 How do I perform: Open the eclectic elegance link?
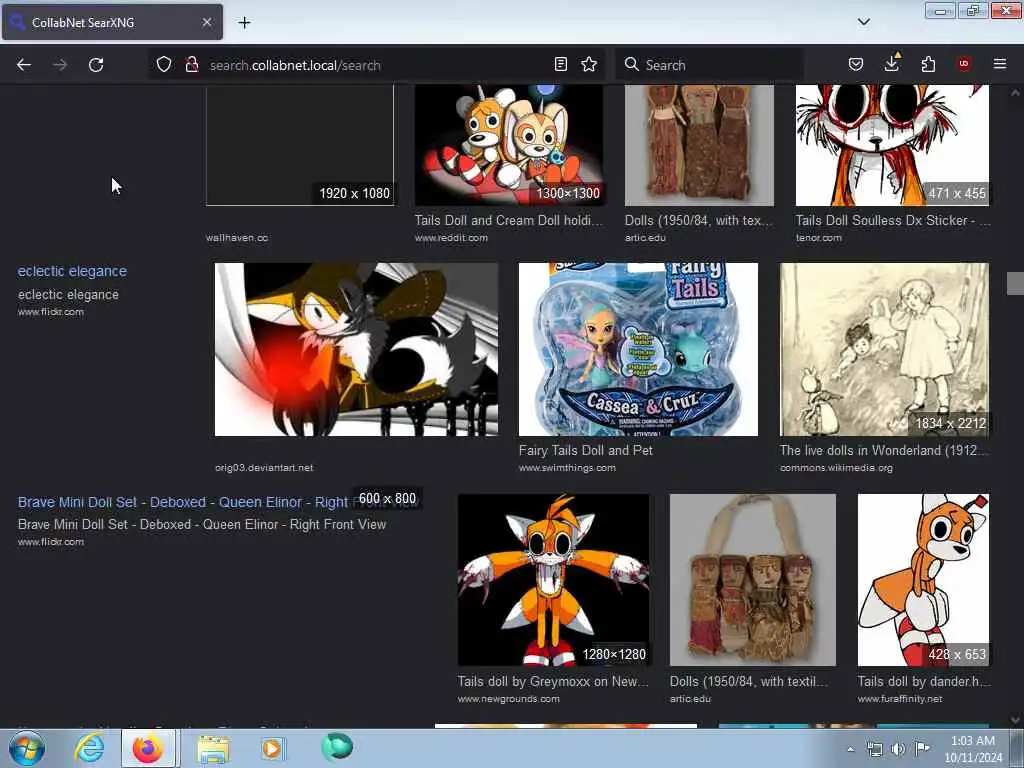pyautogui.click(x=72, y=271)
